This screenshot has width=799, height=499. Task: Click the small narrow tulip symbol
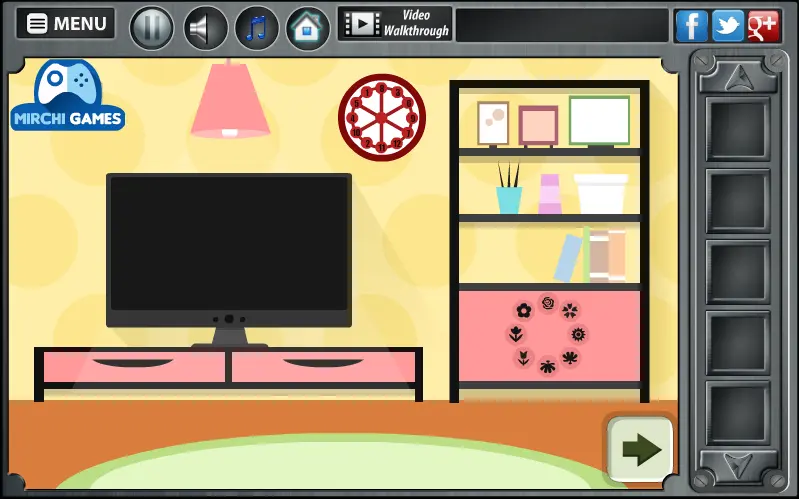click(x=523, y=358)
